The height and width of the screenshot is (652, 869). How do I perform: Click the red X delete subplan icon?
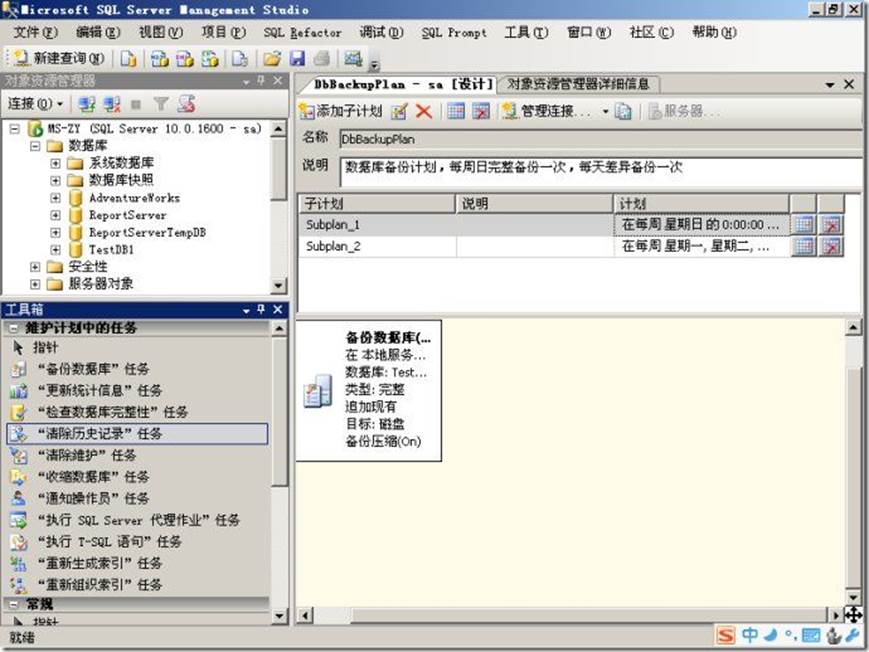click(x=422, y=112)
